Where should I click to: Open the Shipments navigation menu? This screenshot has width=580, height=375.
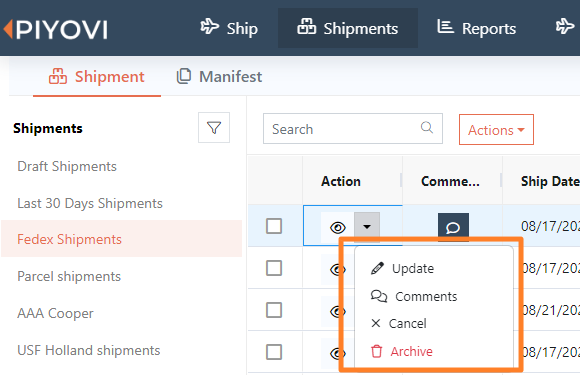click(x=348, y=28)
